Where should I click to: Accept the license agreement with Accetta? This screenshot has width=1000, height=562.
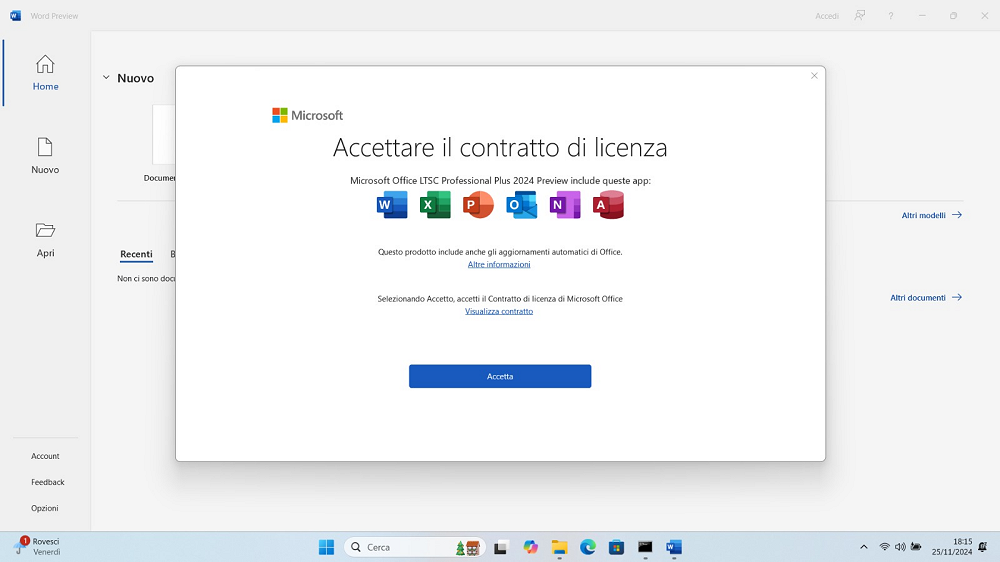pos(500,376)
